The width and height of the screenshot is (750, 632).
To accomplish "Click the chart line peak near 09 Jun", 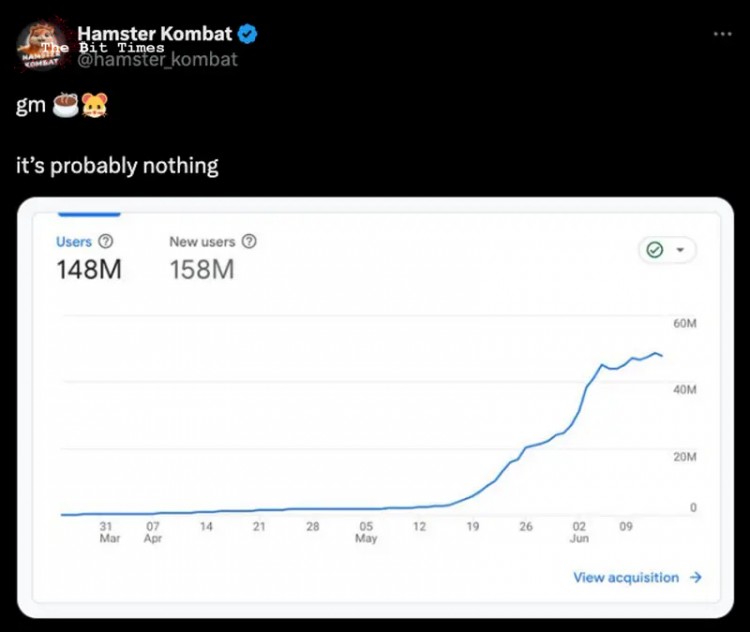I will (x=655, y=353).
